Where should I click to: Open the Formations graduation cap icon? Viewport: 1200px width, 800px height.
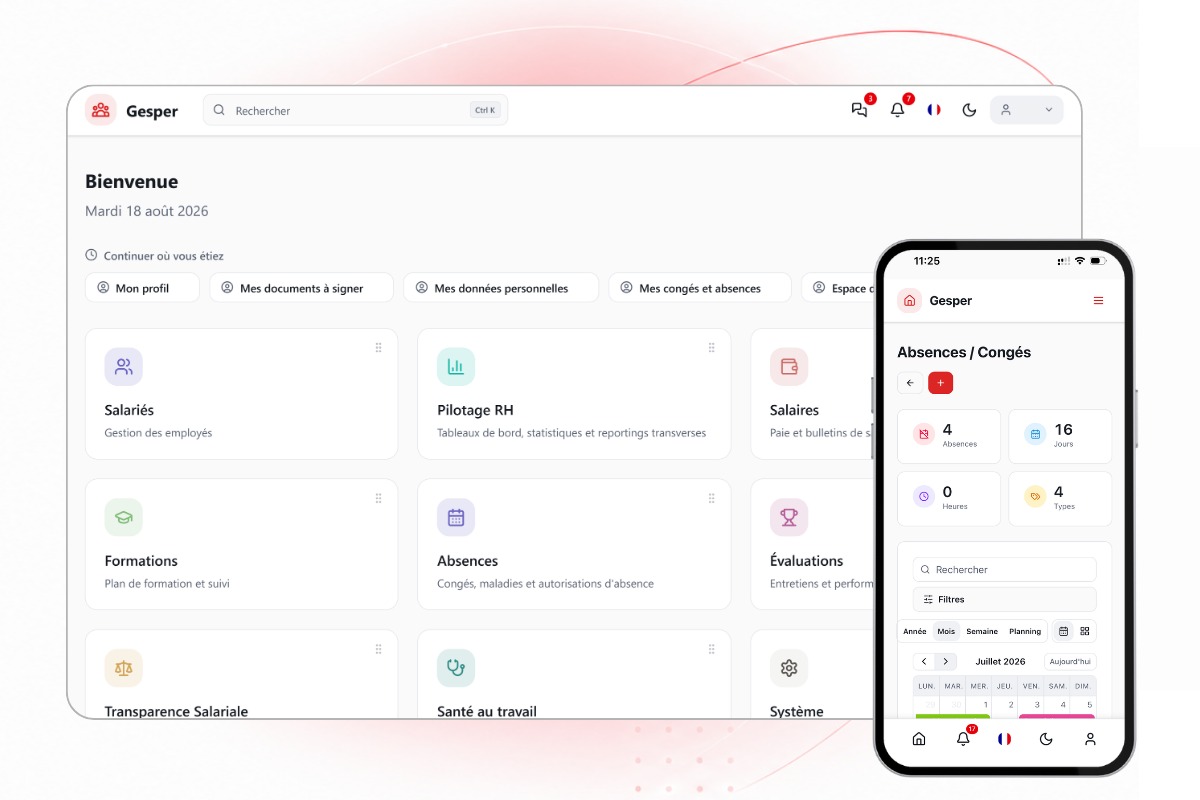tap(123, 517)
